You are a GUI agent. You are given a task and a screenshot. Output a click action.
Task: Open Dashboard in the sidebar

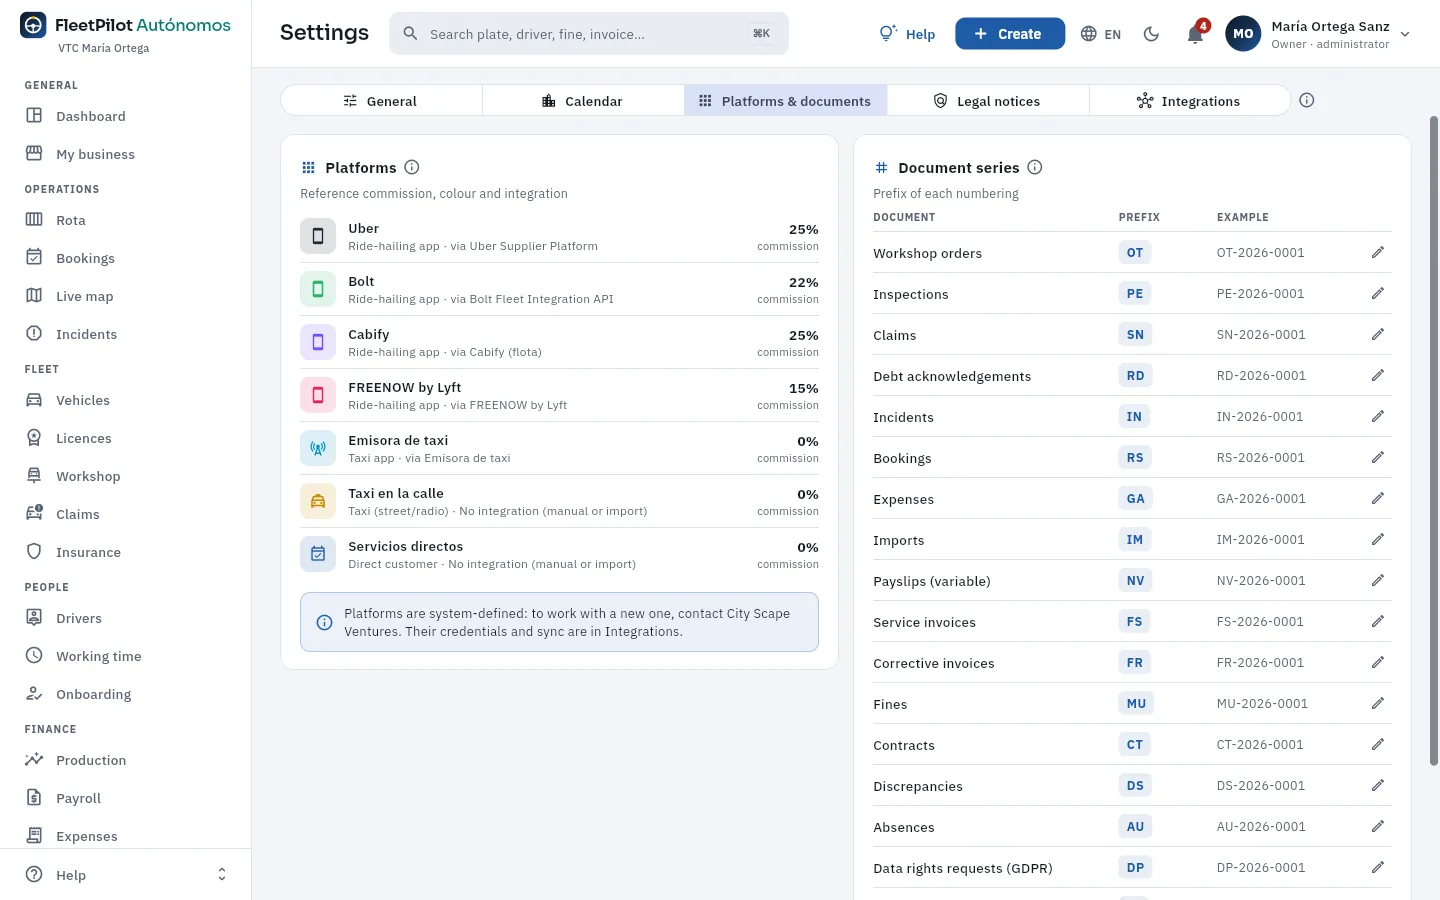125,116
